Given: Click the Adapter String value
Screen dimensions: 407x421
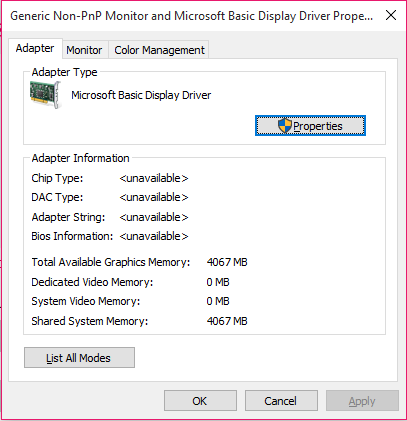Looking at the screenshot, I should (x=154, y=217).
